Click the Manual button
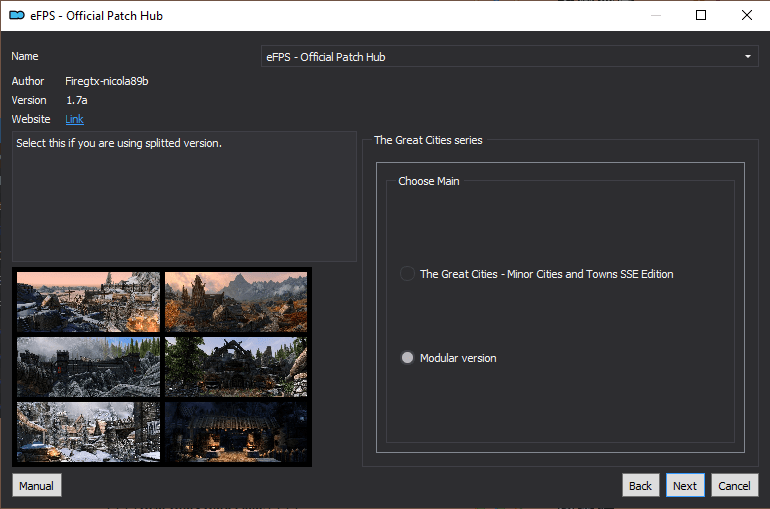Image resolution: width=770 pixels, height=509 pixels. point(37,485)
